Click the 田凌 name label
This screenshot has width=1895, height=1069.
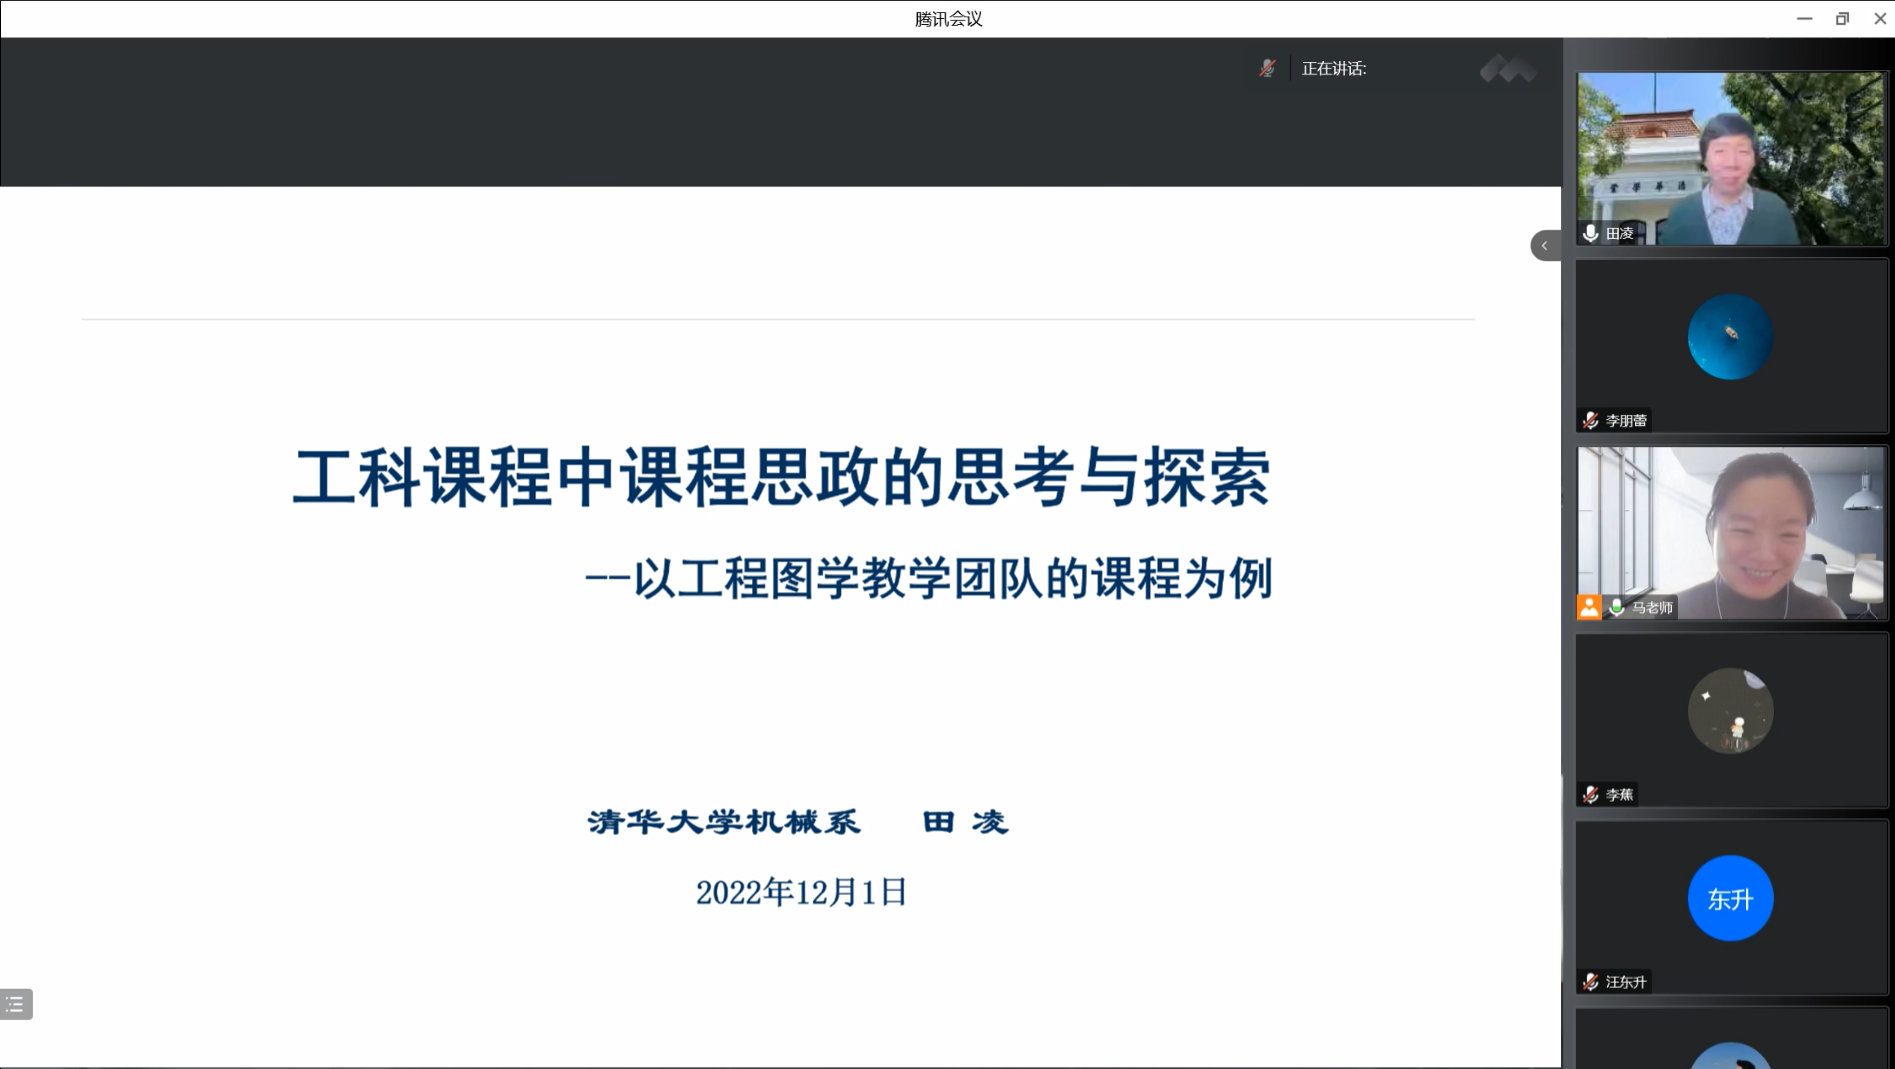[1620, 233]
